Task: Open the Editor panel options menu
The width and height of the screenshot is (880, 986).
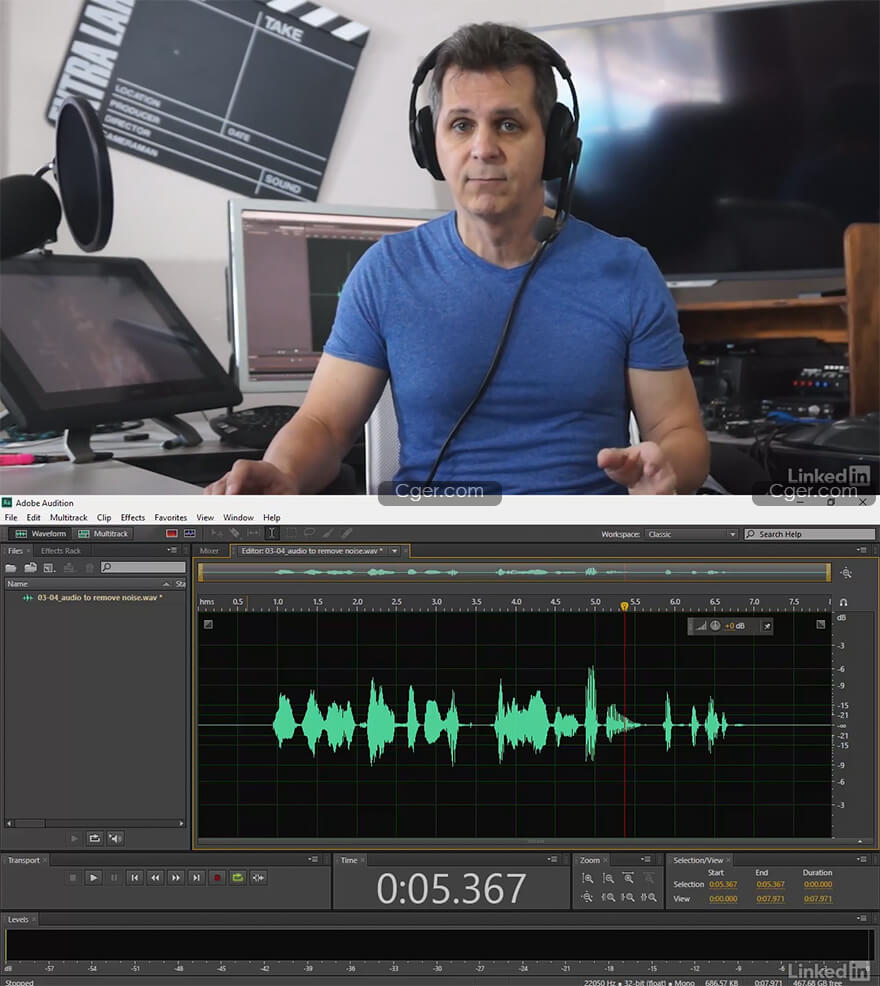Action: (x=864, y=550)
